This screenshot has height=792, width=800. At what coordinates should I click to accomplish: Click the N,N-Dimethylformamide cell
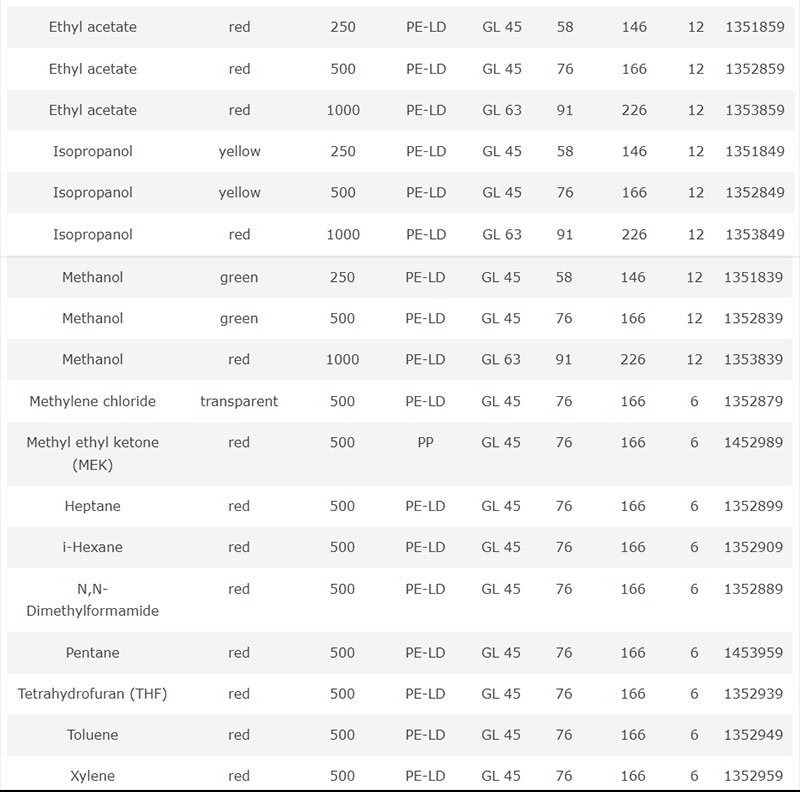click(x=92, y=600)
